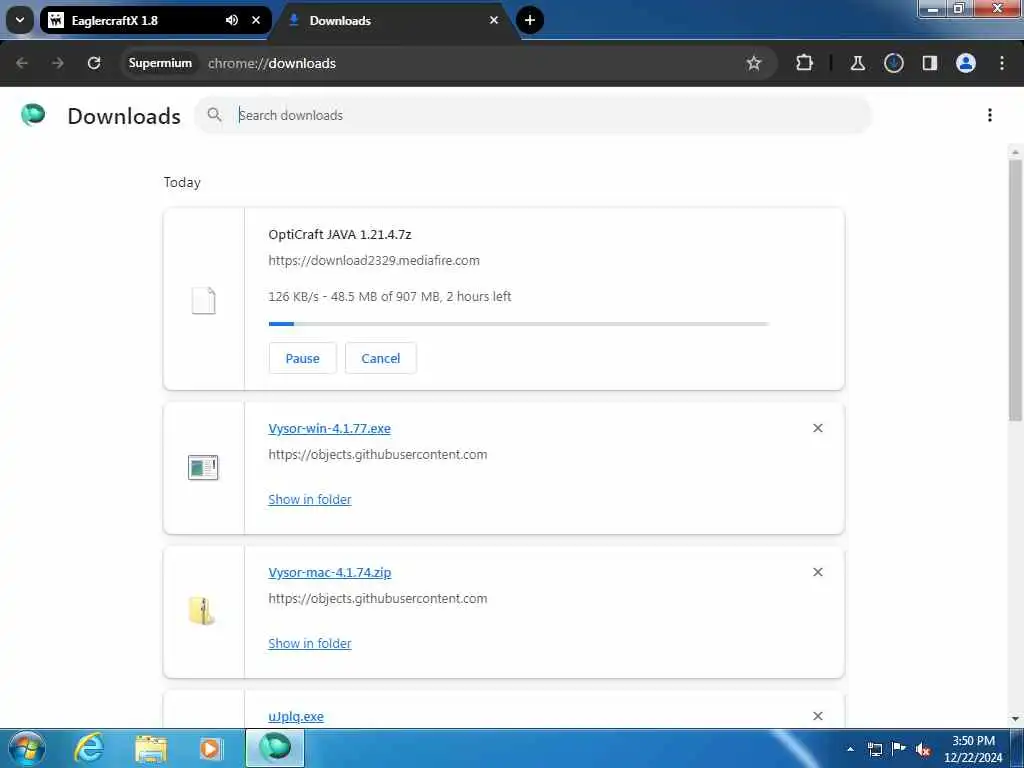This screenshot has height=768, width=1024.
Task: Open the Vysor-win-4.1.77.exe link
Action: (x=329, y=428)
